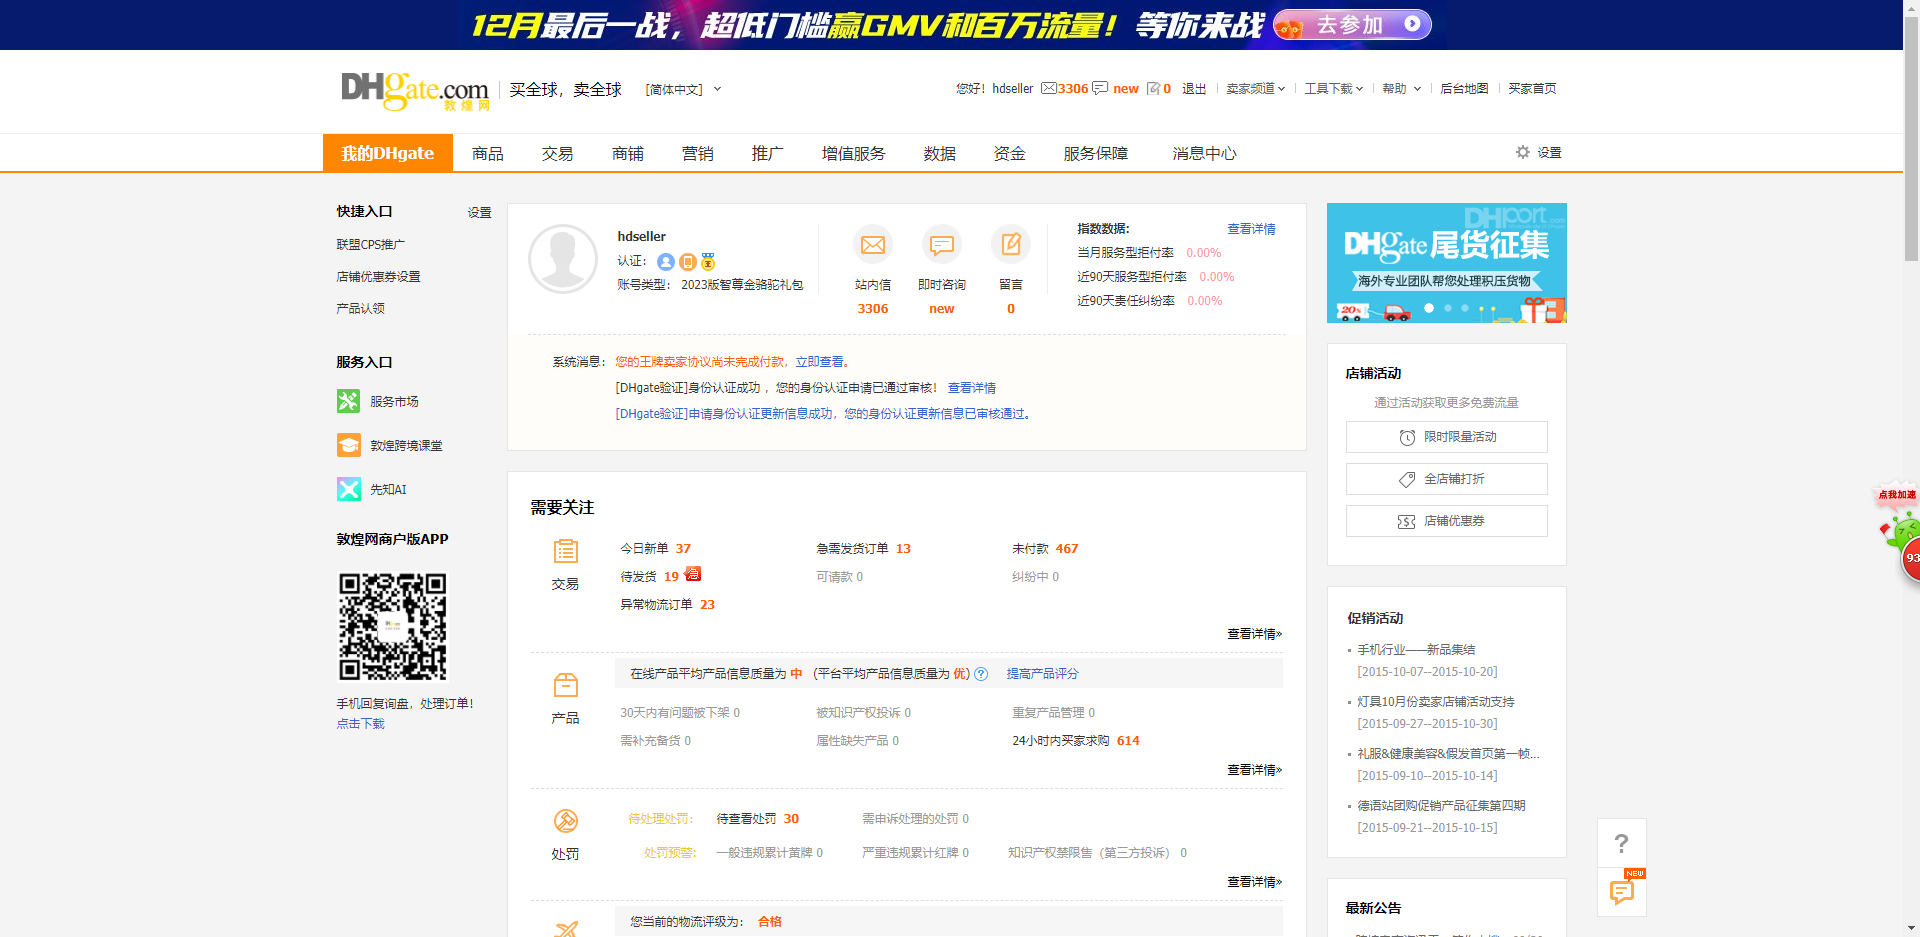
Task: Click the 提高产品评分 link
Action: pyautogui.click(x=1042, y=674)
